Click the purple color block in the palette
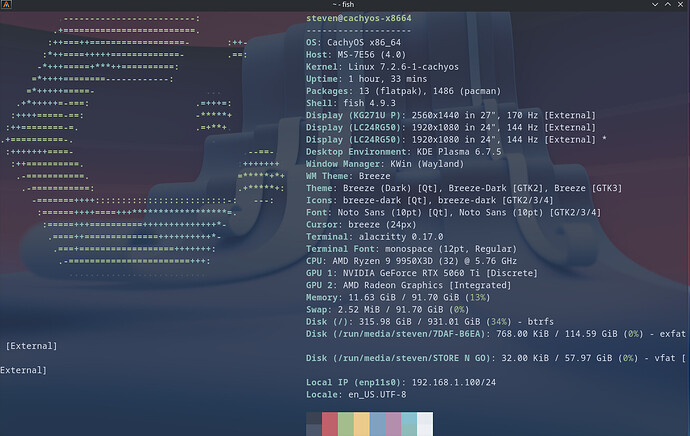Image resolution: width=690 pixels, height=436 pixels. pyautogui.click(x=393, y=424)
